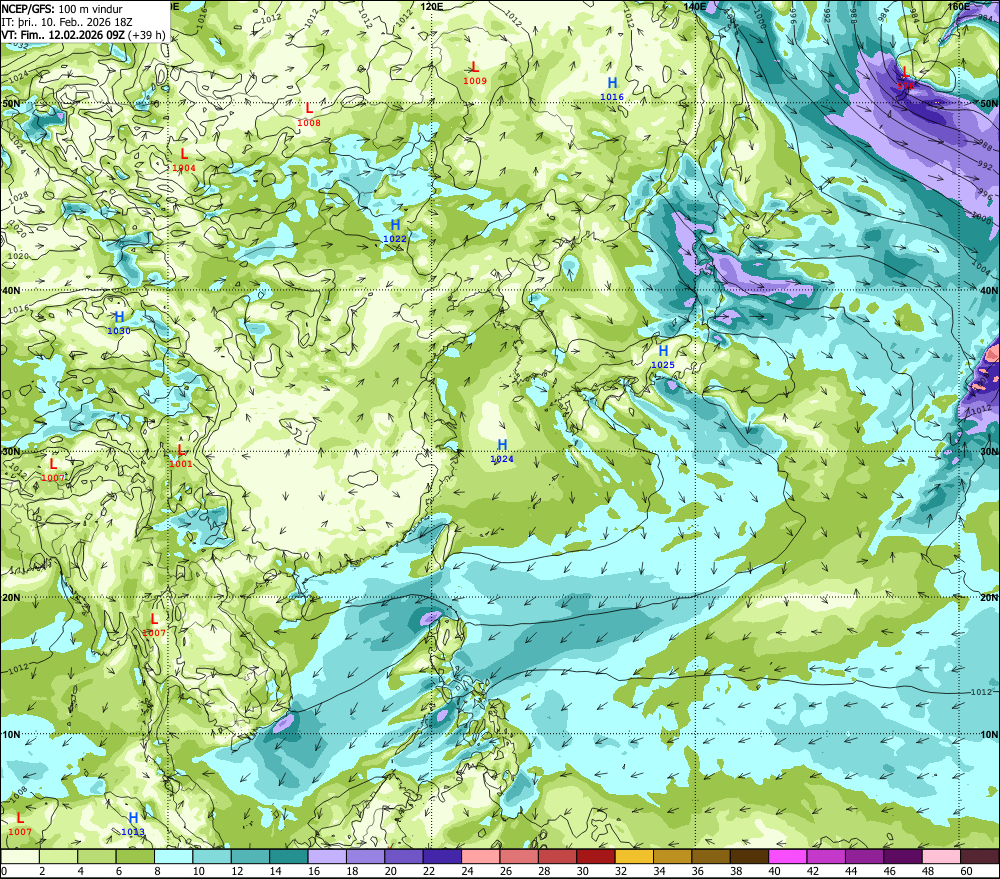Click the 20N label on the right axis
Viewport: 1000px width, 879px height.
(x=989, y=598)
